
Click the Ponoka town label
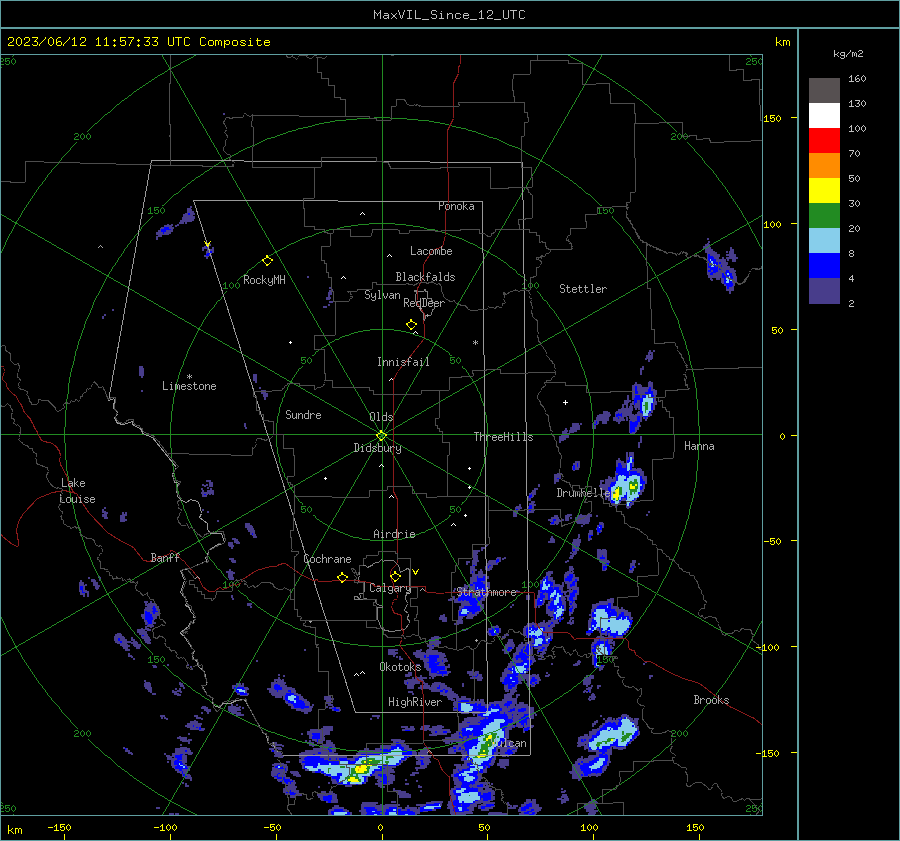tap(456, 206)
